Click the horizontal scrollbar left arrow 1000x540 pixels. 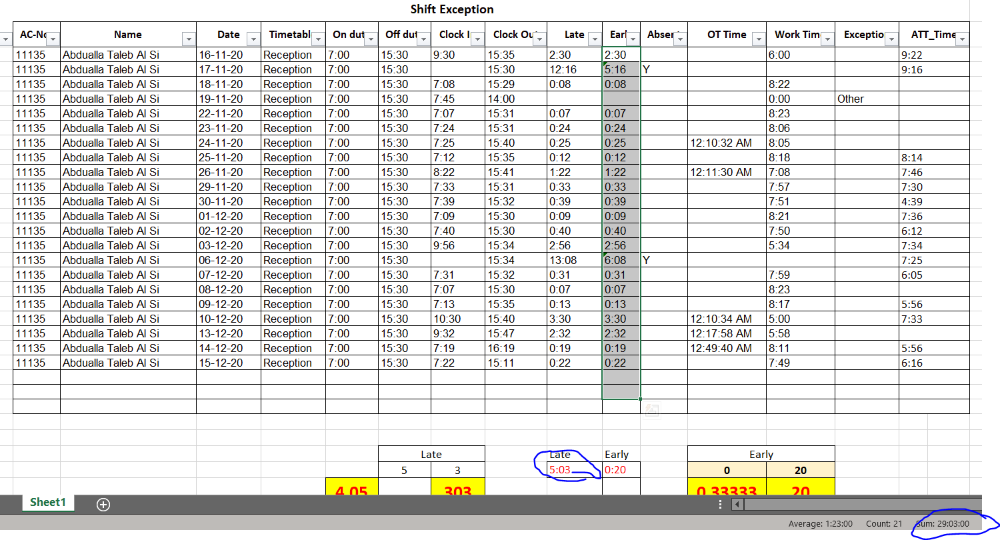coord(737,505)
